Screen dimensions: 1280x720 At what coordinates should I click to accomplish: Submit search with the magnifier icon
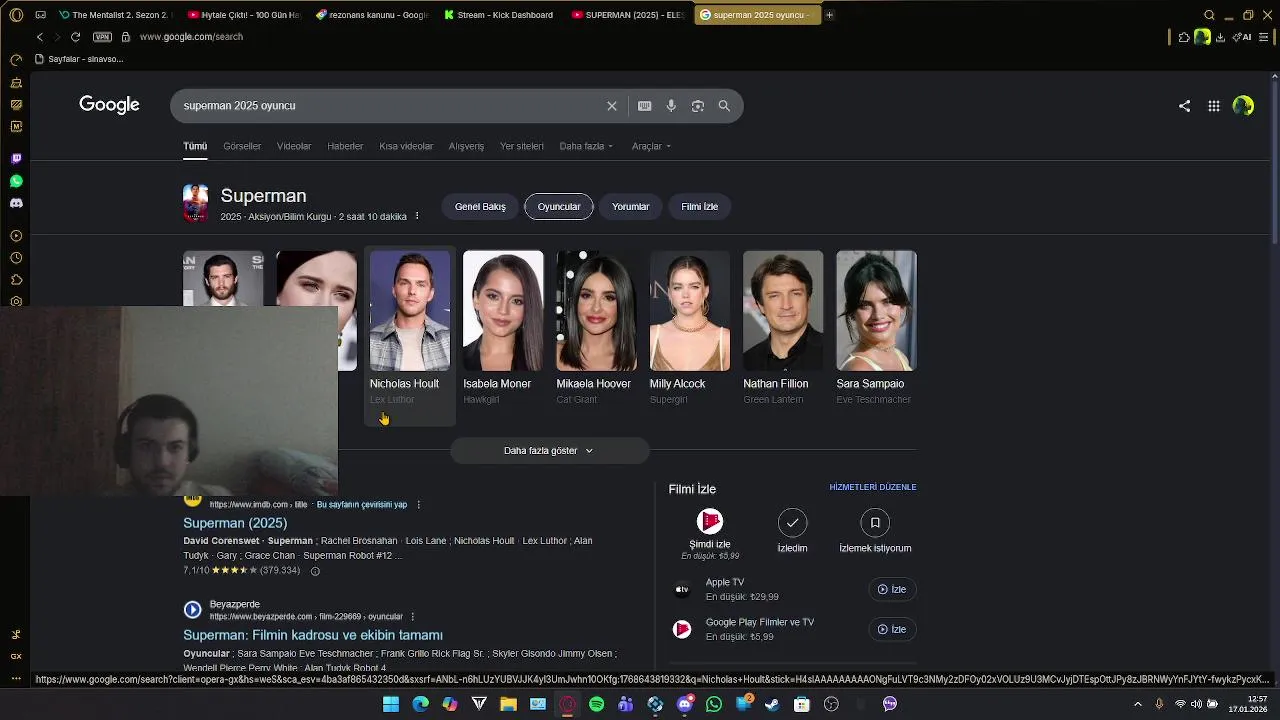click(x=724, y=106)
